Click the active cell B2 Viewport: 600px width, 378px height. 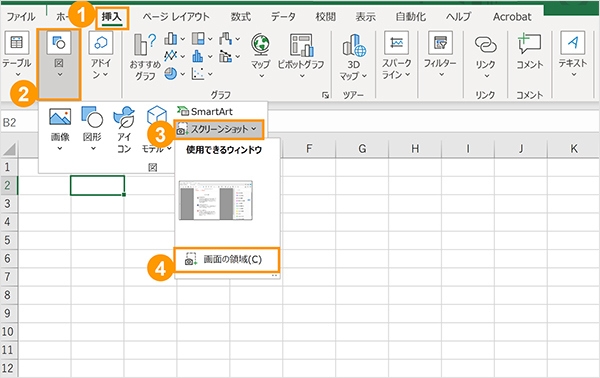pos(97,185)
